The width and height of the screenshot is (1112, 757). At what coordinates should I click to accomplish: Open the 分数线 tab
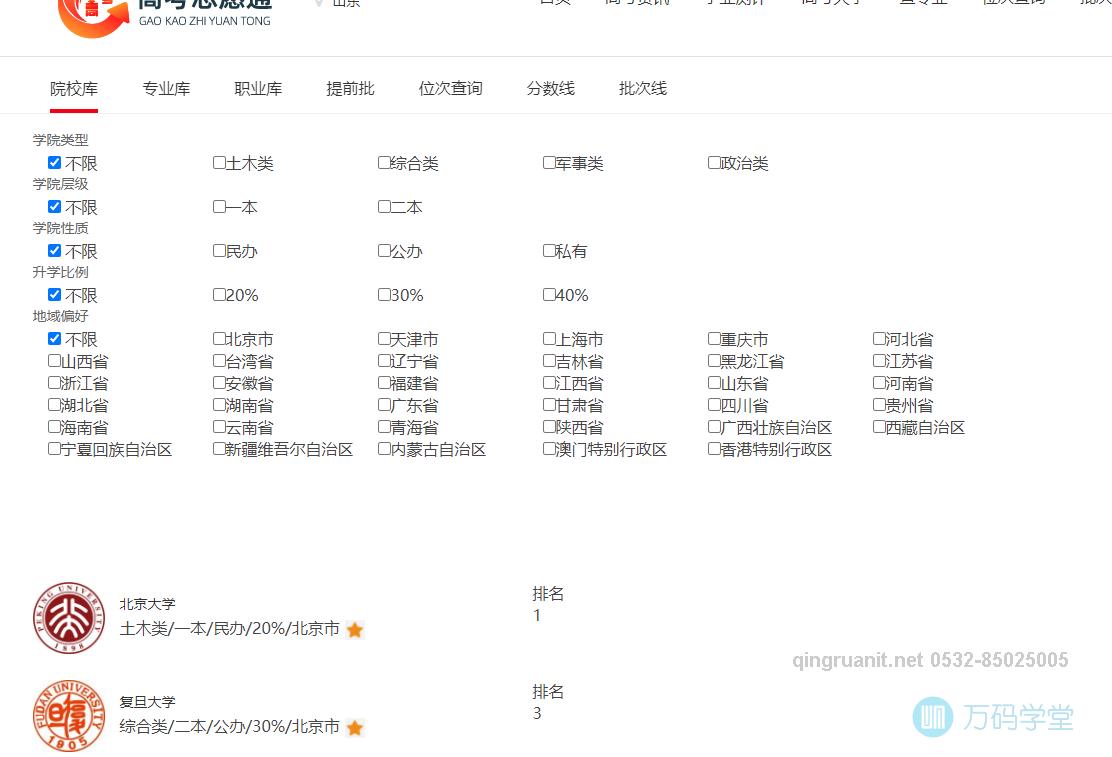pyautogui.click(x=551, y=88)
